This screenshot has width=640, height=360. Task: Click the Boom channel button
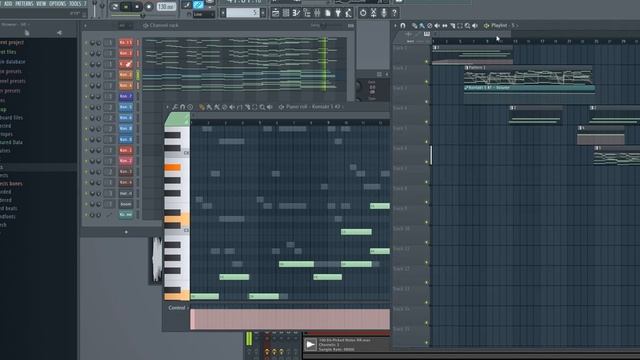(126, 204)
